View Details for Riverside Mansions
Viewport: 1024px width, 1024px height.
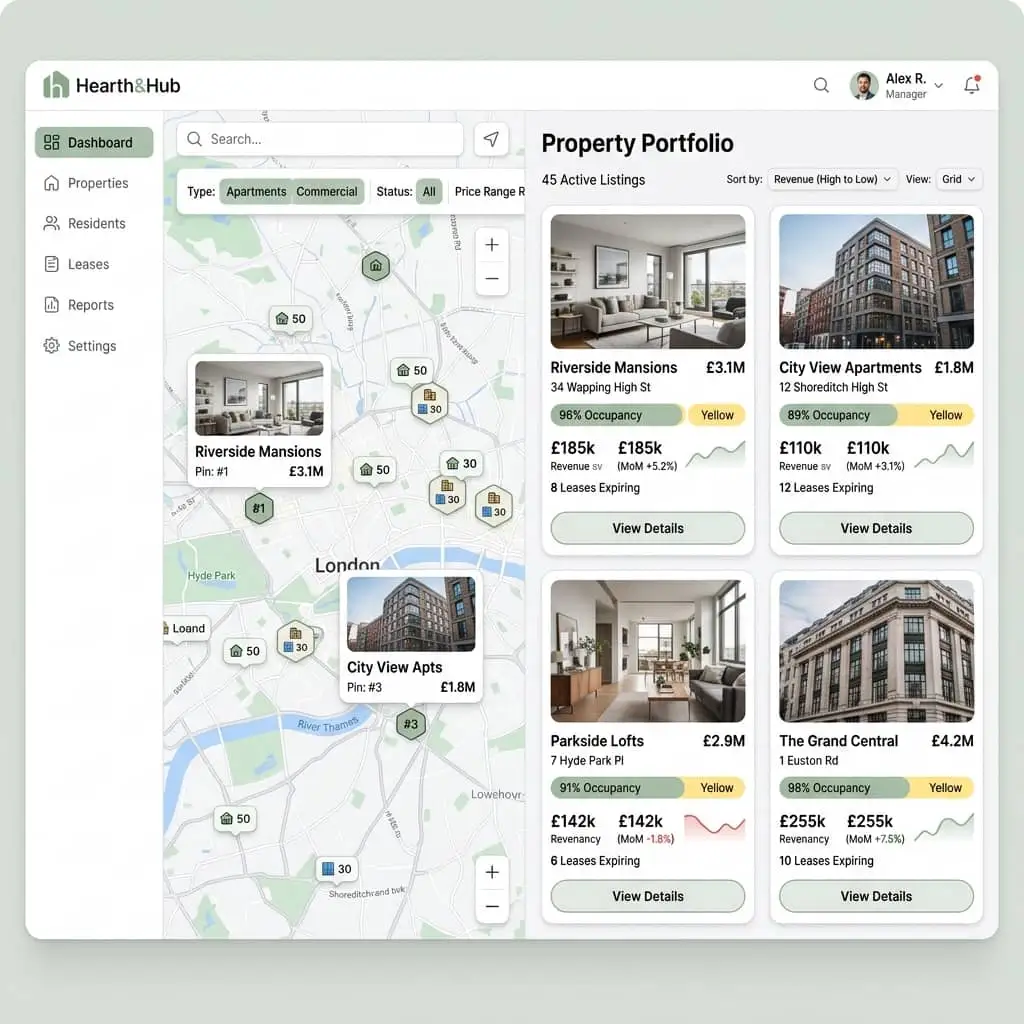click(x=648, y=528)
